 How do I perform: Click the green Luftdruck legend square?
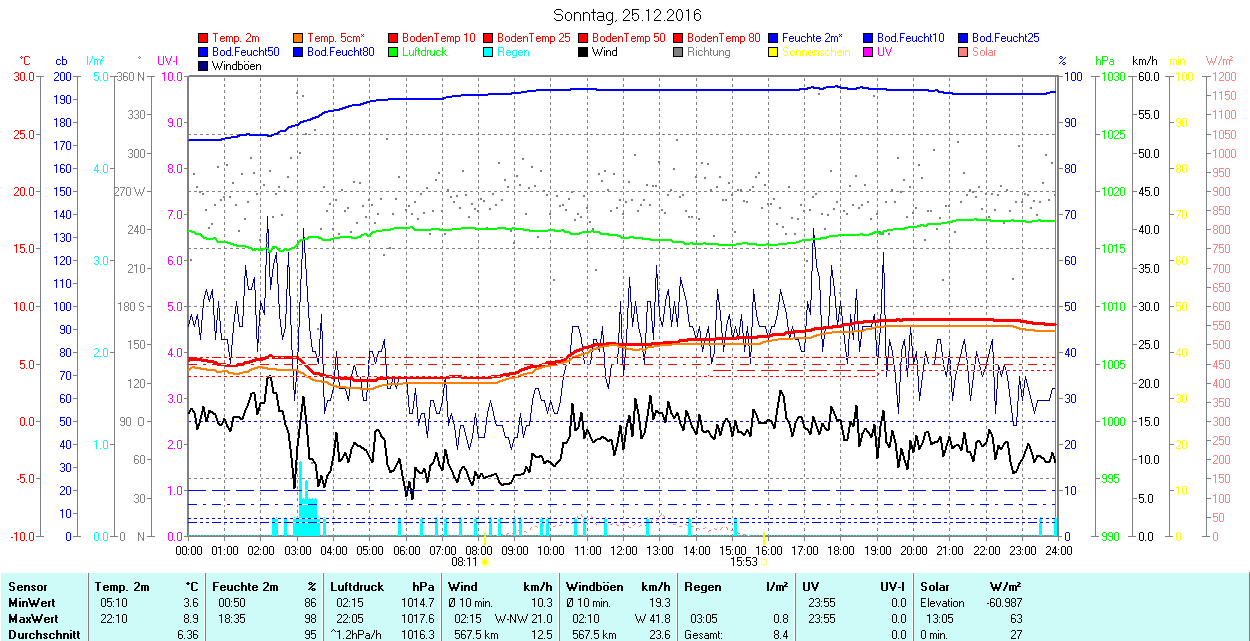pyautogui.click(x=393, y=52)
